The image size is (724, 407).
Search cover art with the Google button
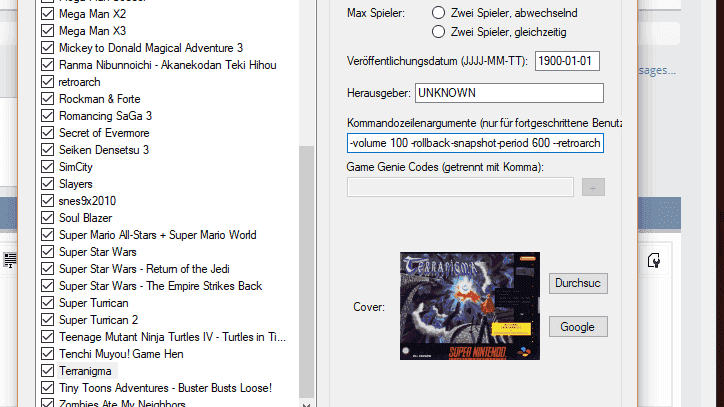[x=578, y=327]
